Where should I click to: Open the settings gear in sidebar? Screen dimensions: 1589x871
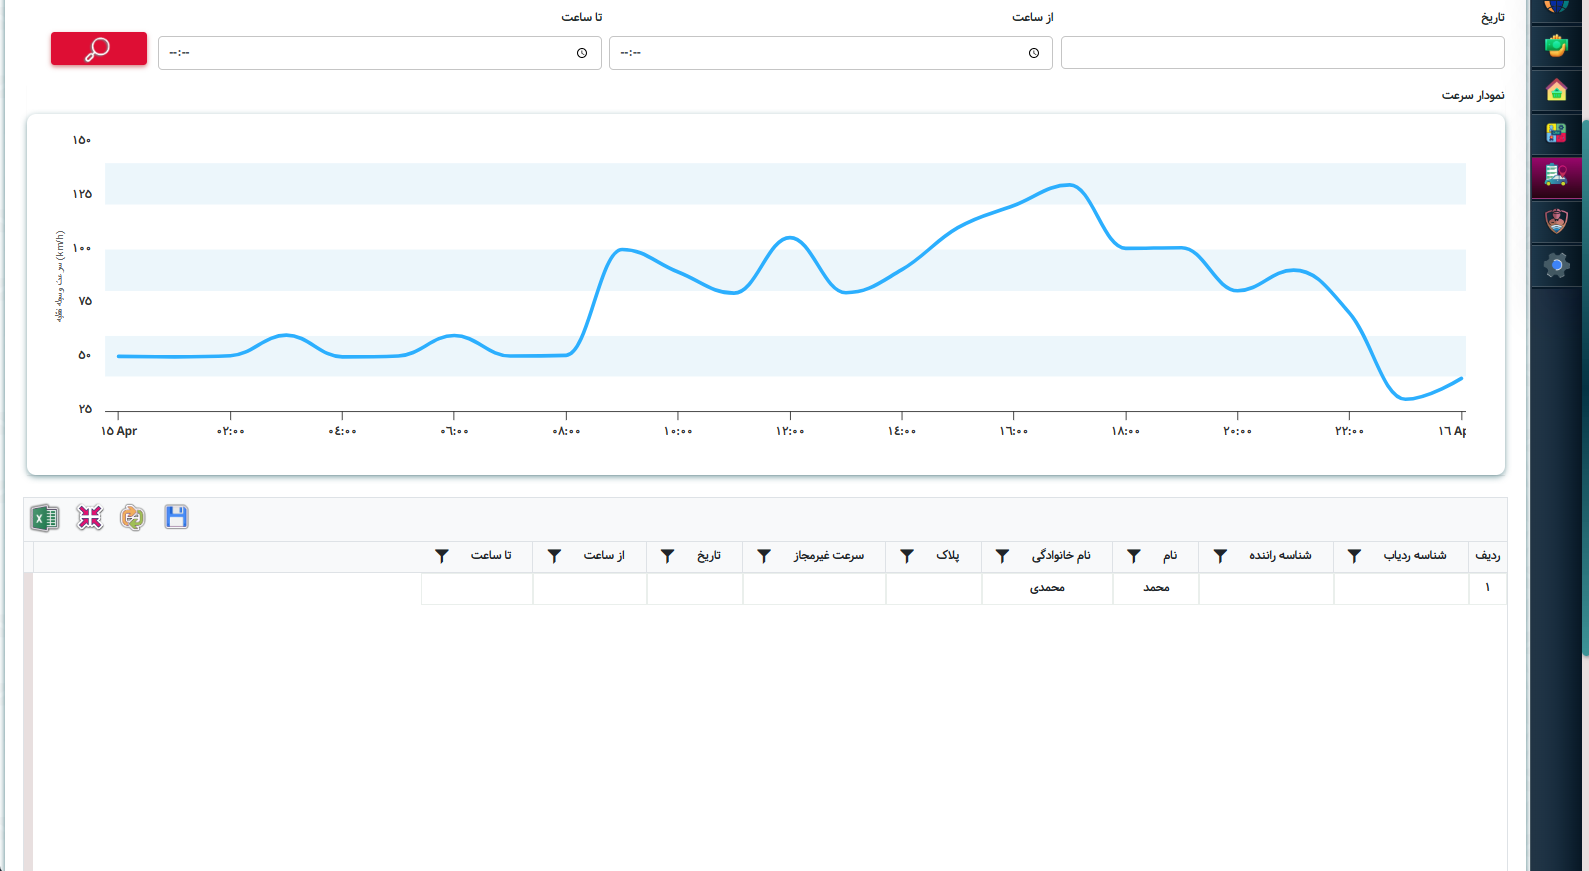pos(1556,265)
